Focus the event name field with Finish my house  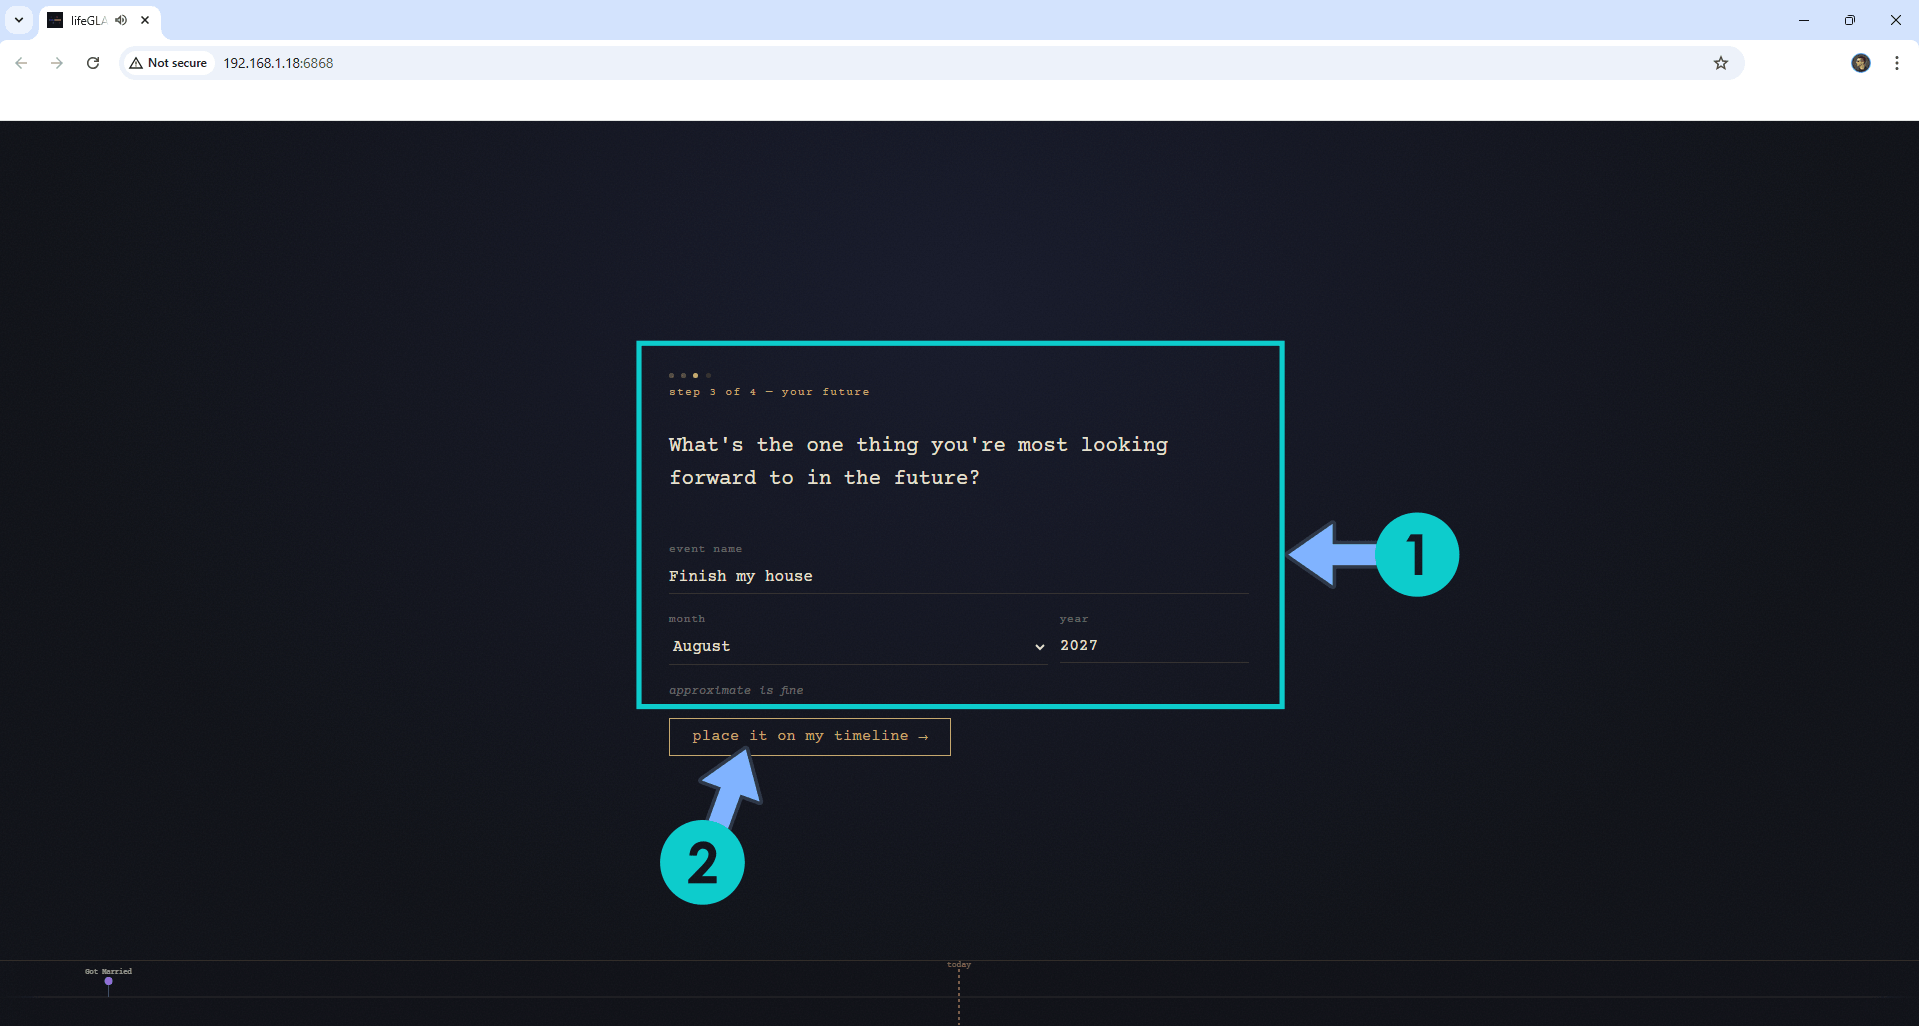click(x=957, y=577)
